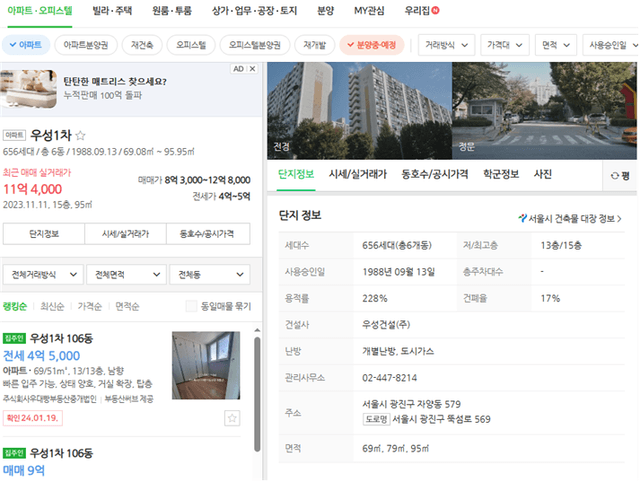Switch to the 동호수/공시가격 tab in detail panel
Image resolution: width=640 pixels, height=482 pixels.
click(x=435, y=175)
